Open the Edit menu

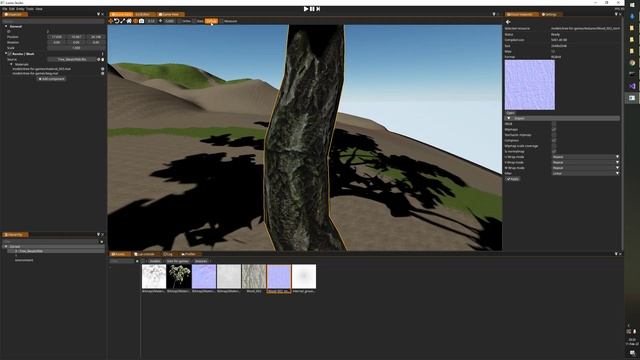(x=12, y=9)
